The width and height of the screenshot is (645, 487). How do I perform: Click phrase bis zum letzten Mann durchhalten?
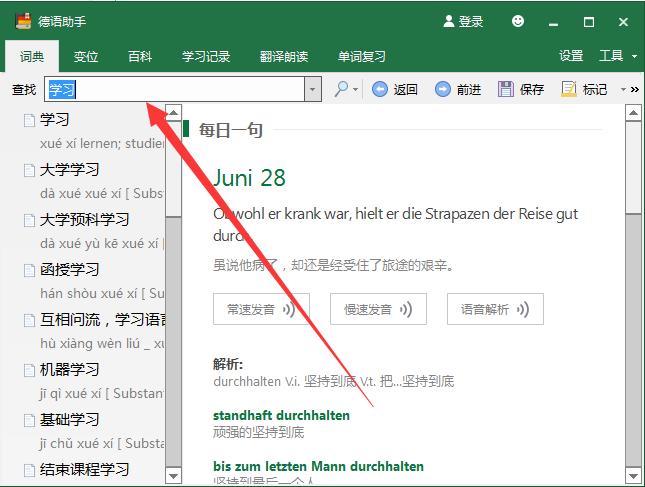point(318,466)
